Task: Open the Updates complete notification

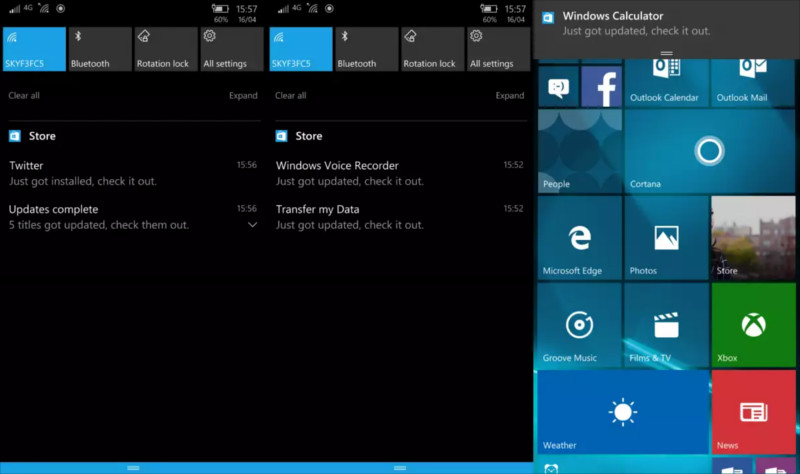Action: [133, 217]
